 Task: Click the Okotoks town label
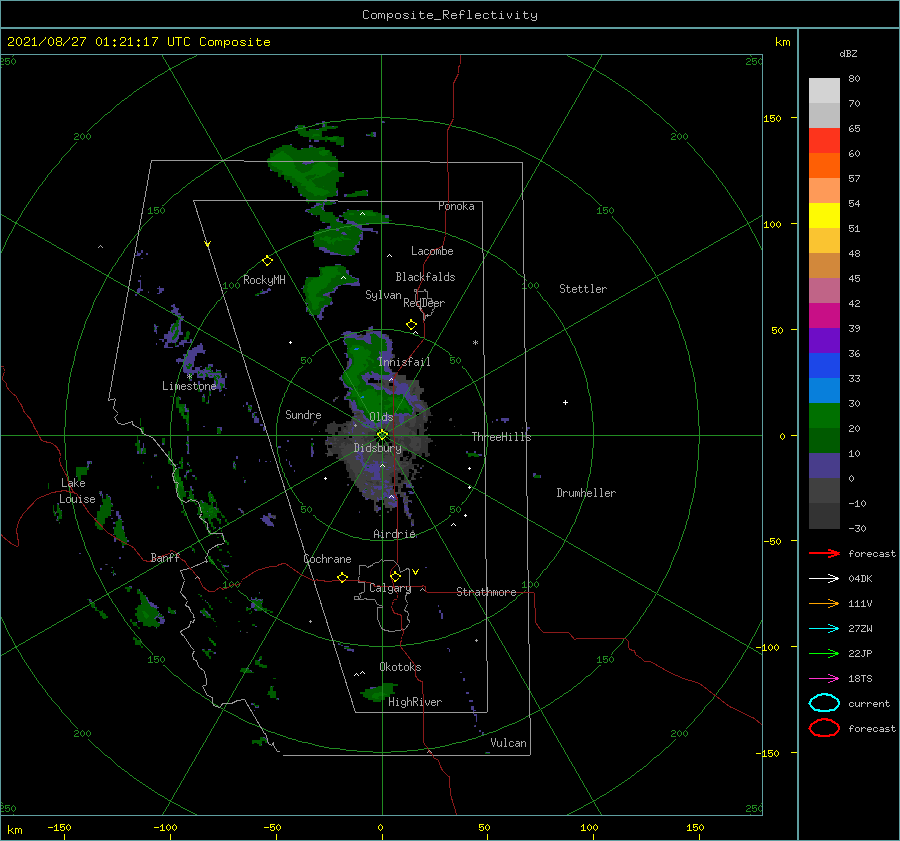click(400, 667)
